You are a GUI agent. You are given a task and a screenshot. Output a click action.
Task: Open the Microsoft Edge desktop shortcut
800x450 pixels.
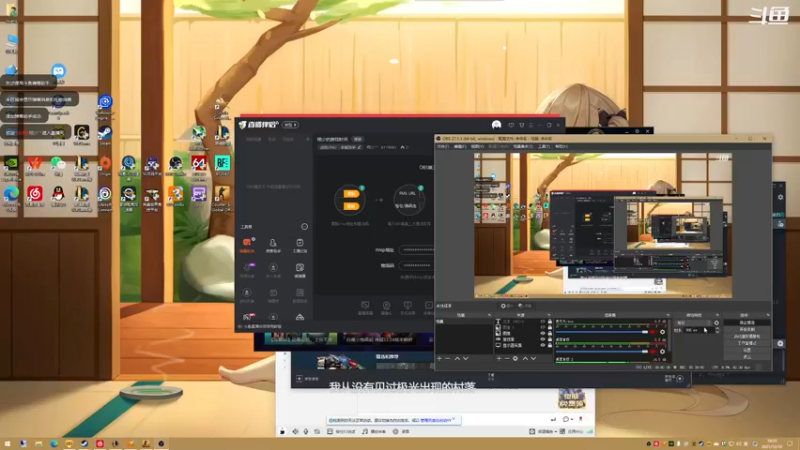(x=11, y=194)
